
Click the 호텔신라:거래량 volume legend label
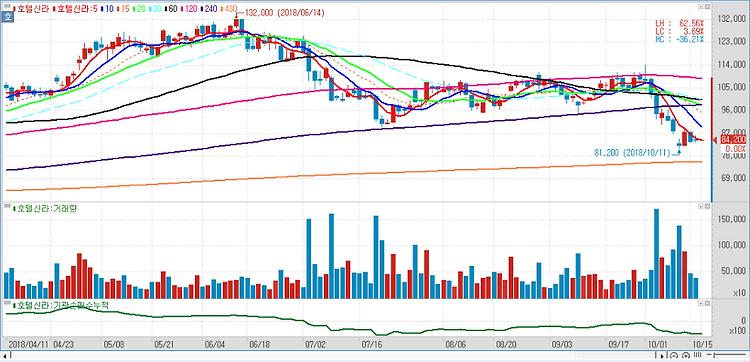[x=45, y=208]
